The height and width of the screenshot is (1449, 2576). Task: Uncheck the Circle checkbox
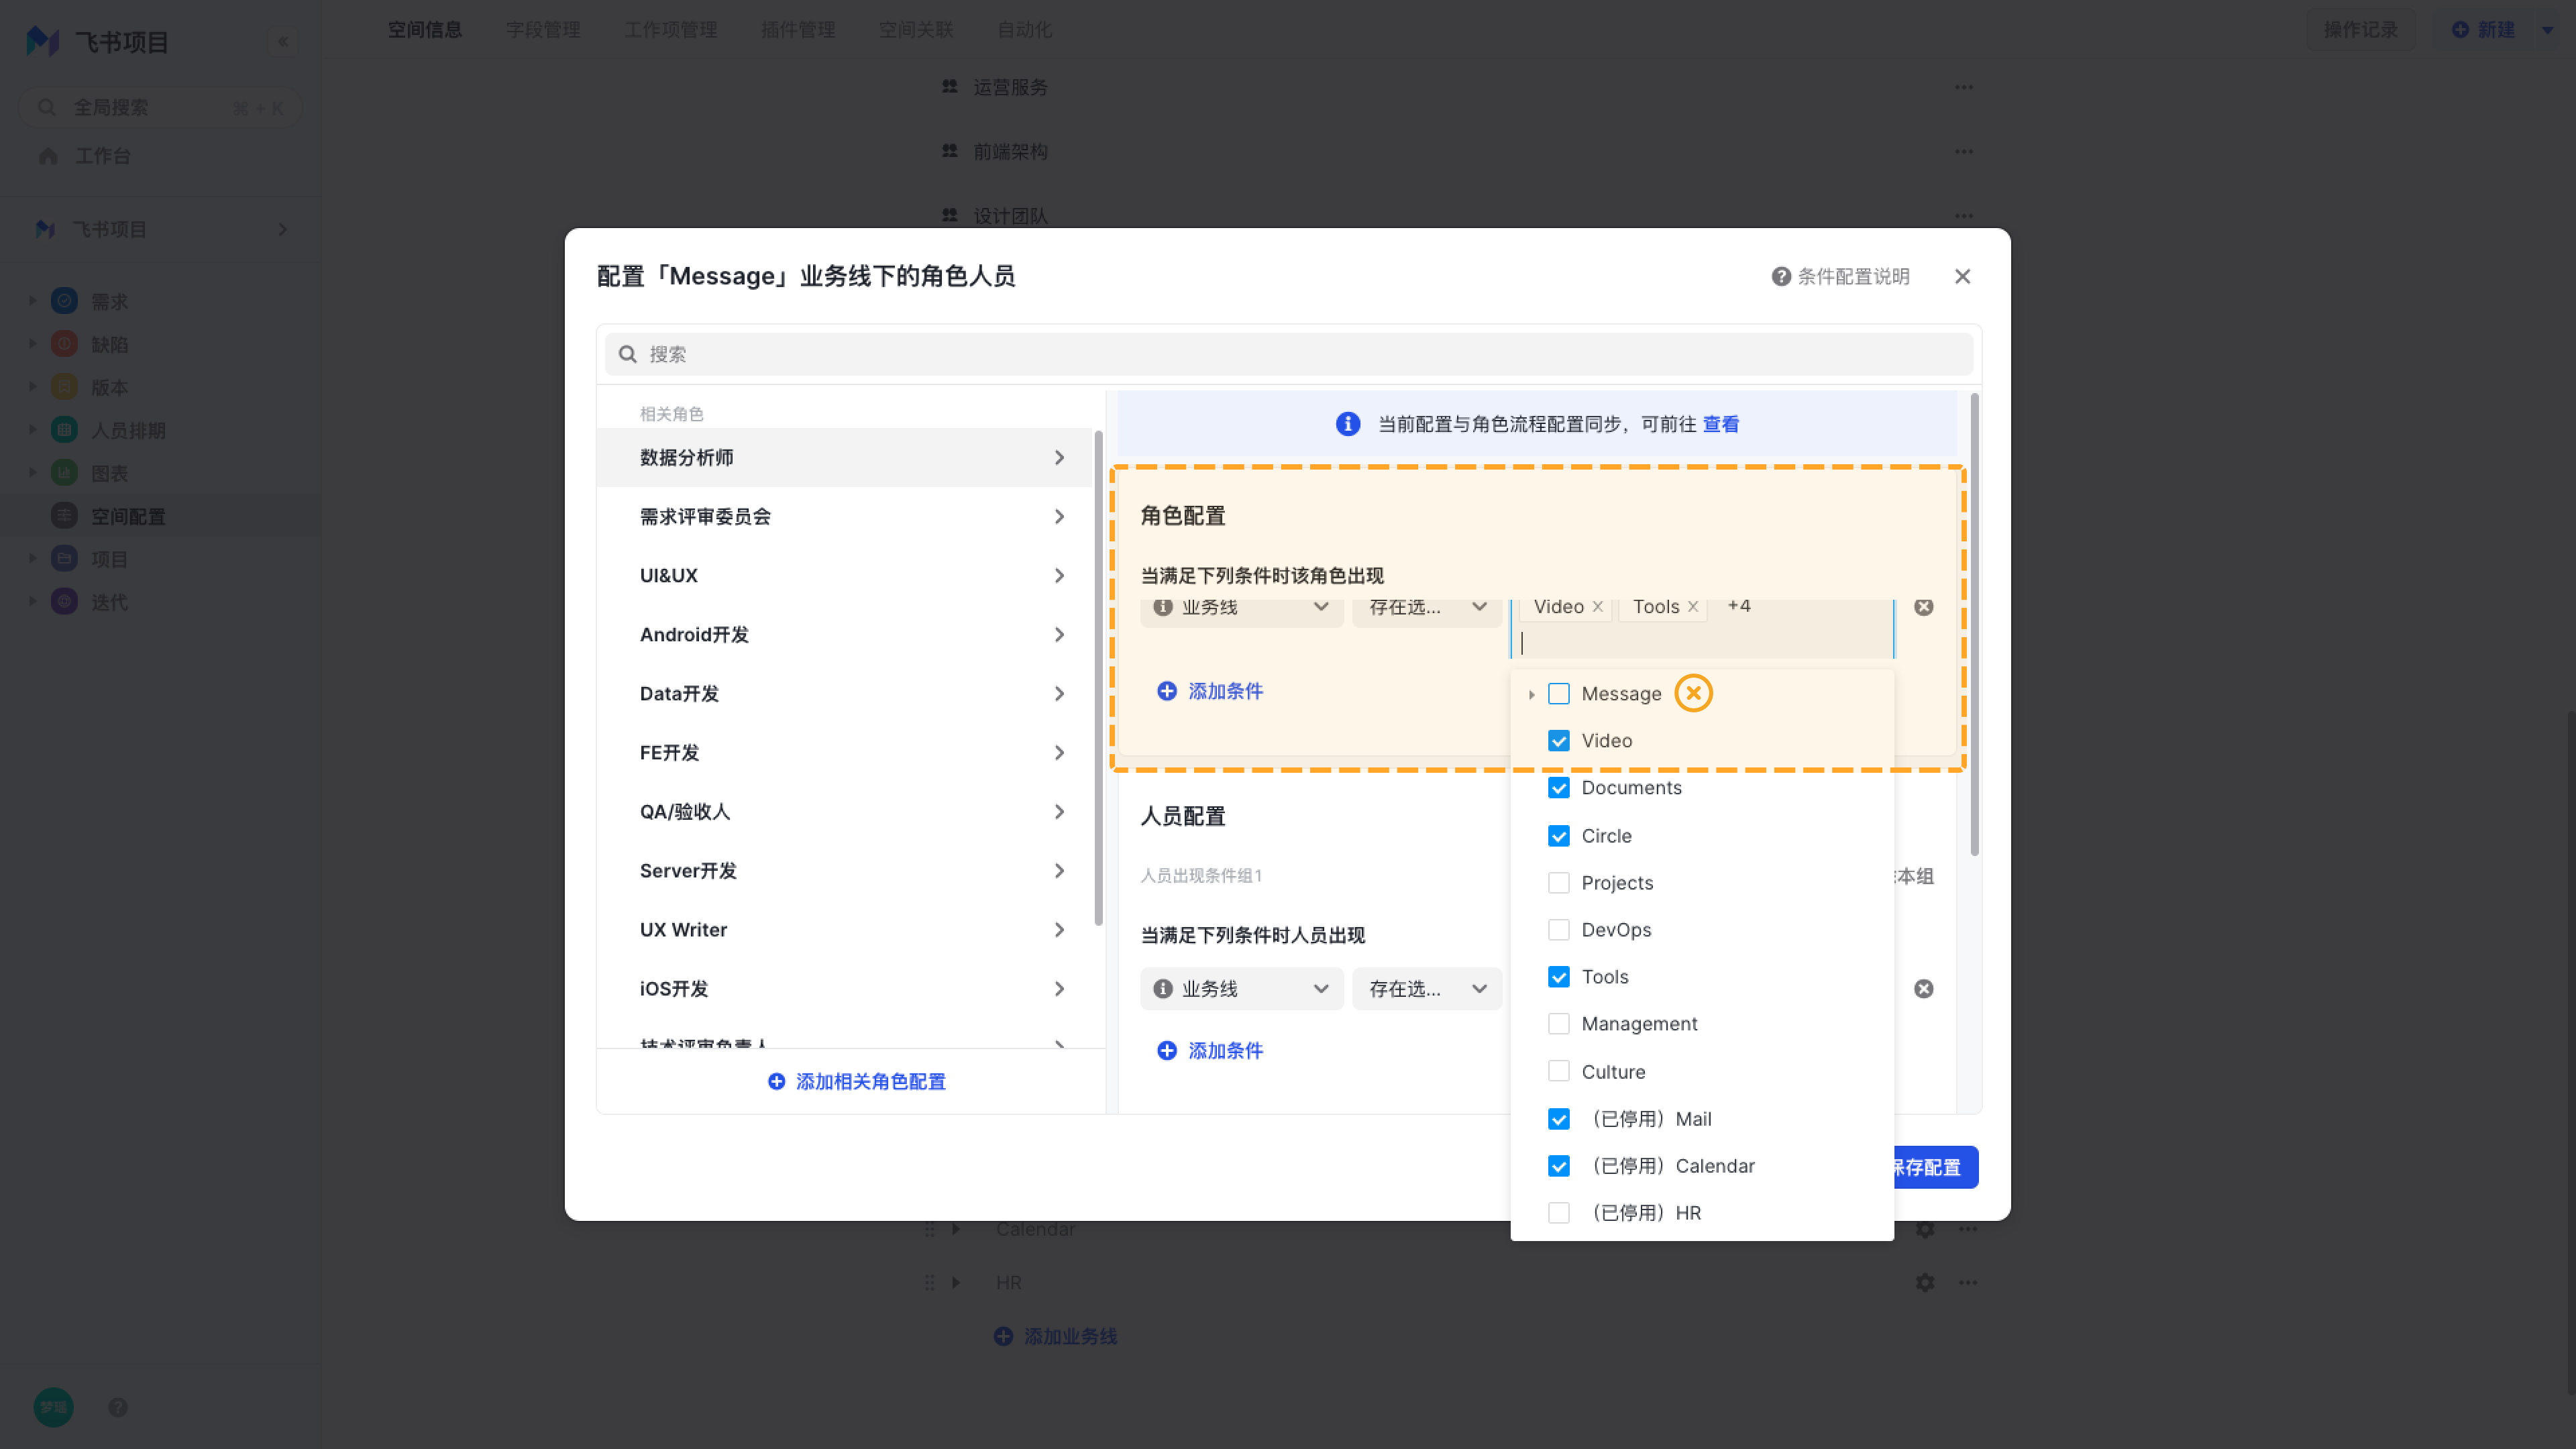coord(1558,835)
